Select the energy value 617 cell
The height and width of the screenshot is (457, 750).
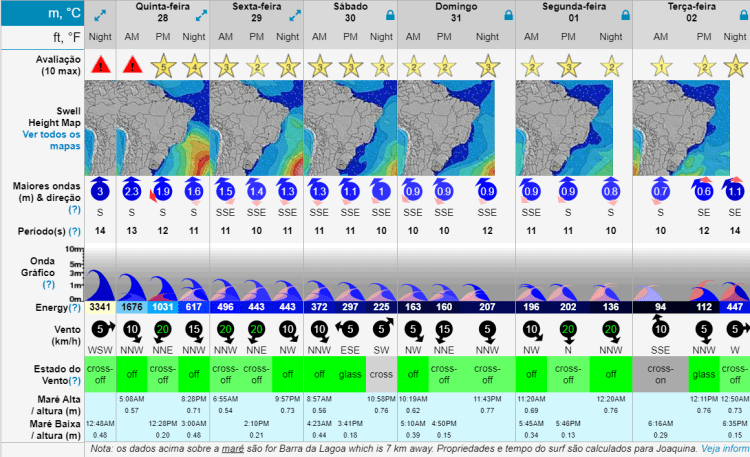coord(194,307)
